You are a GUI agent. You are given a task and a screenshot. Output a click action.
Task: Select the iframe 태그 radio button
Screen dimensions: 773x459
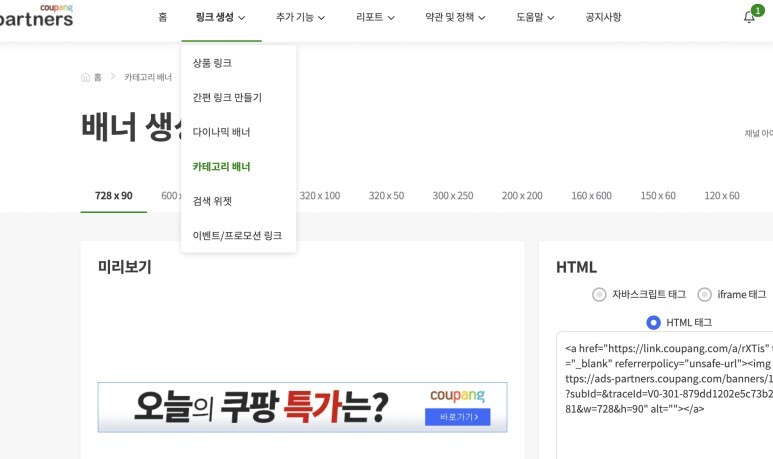coord(704,295)
